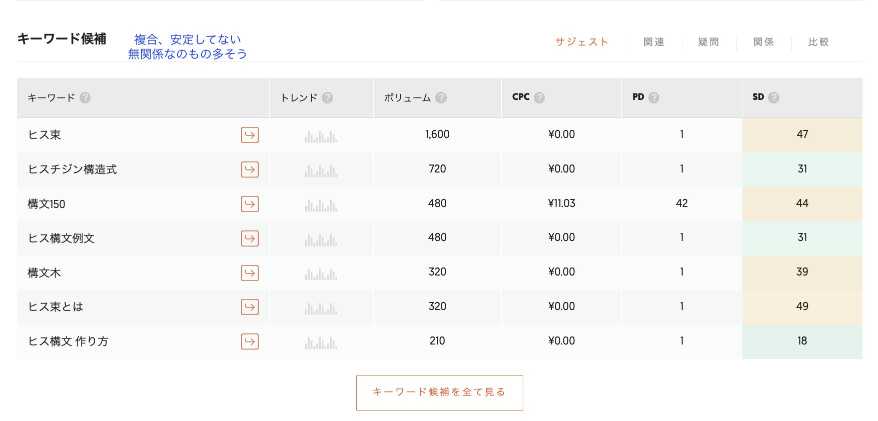Click help icon next to SD header
878x421 pixels.
(773, 98)
